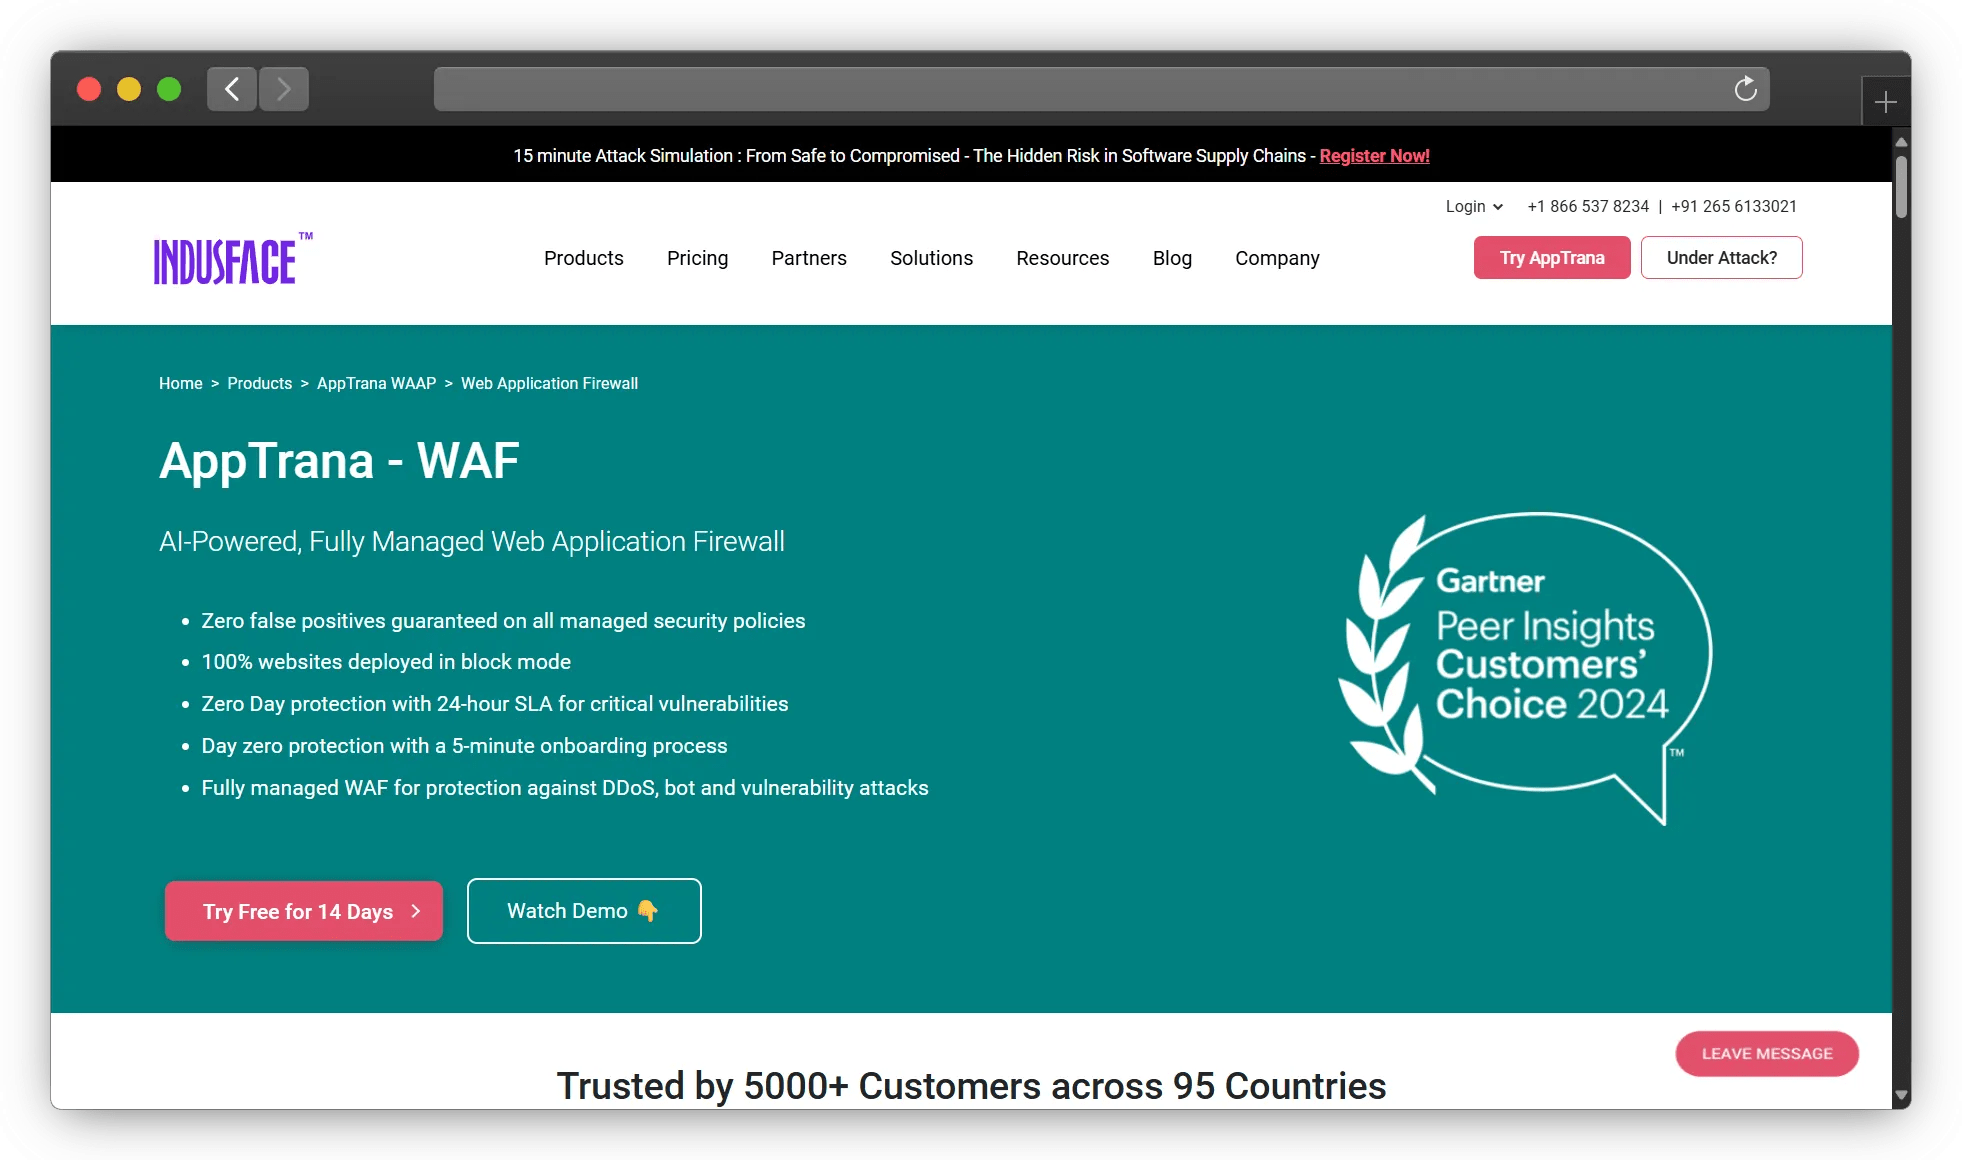
Task: Click the Watch Demo button
Action: pos(584,911)
